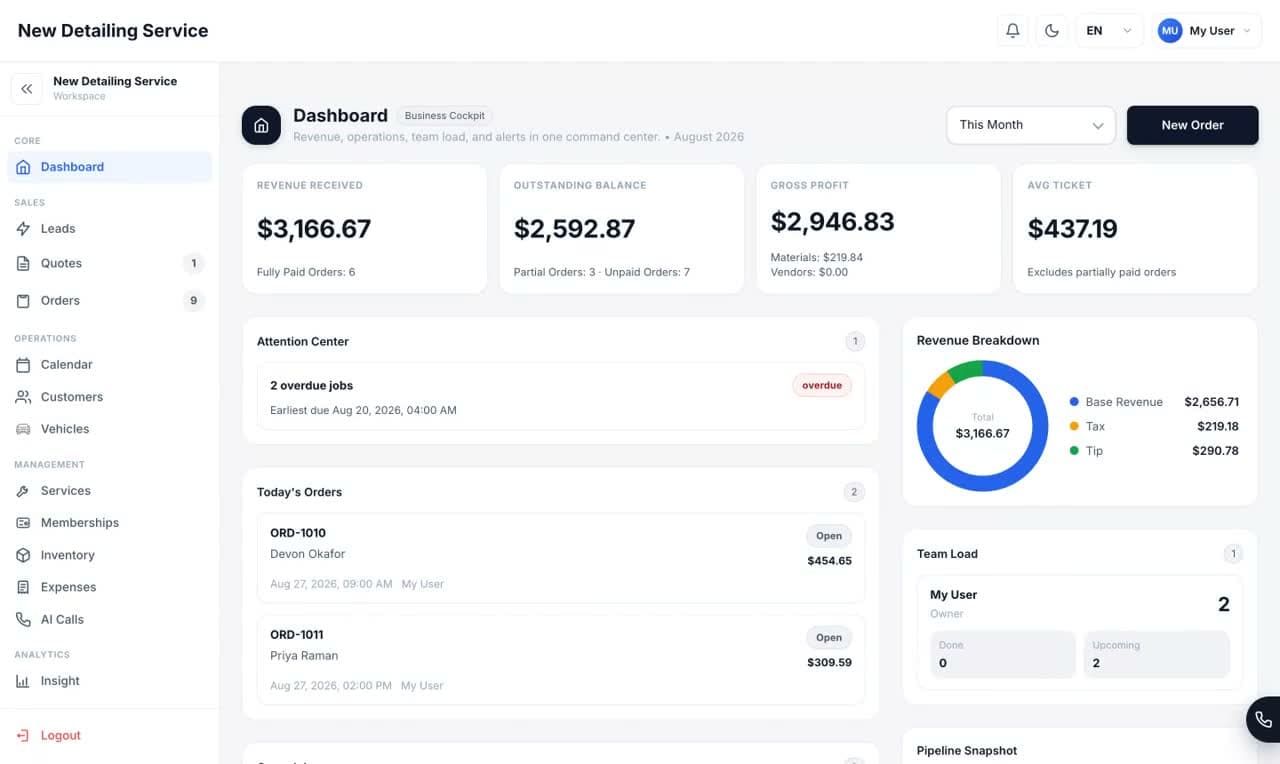Screen dimensions: 1280x764
Task: Open the notifications bell
Action: 1012,31
